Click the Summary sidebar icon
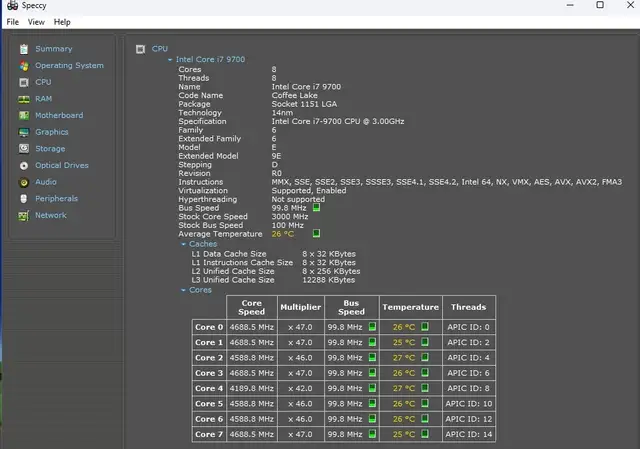640x449 pixels. pyautogui.click(x=24, y=49)
